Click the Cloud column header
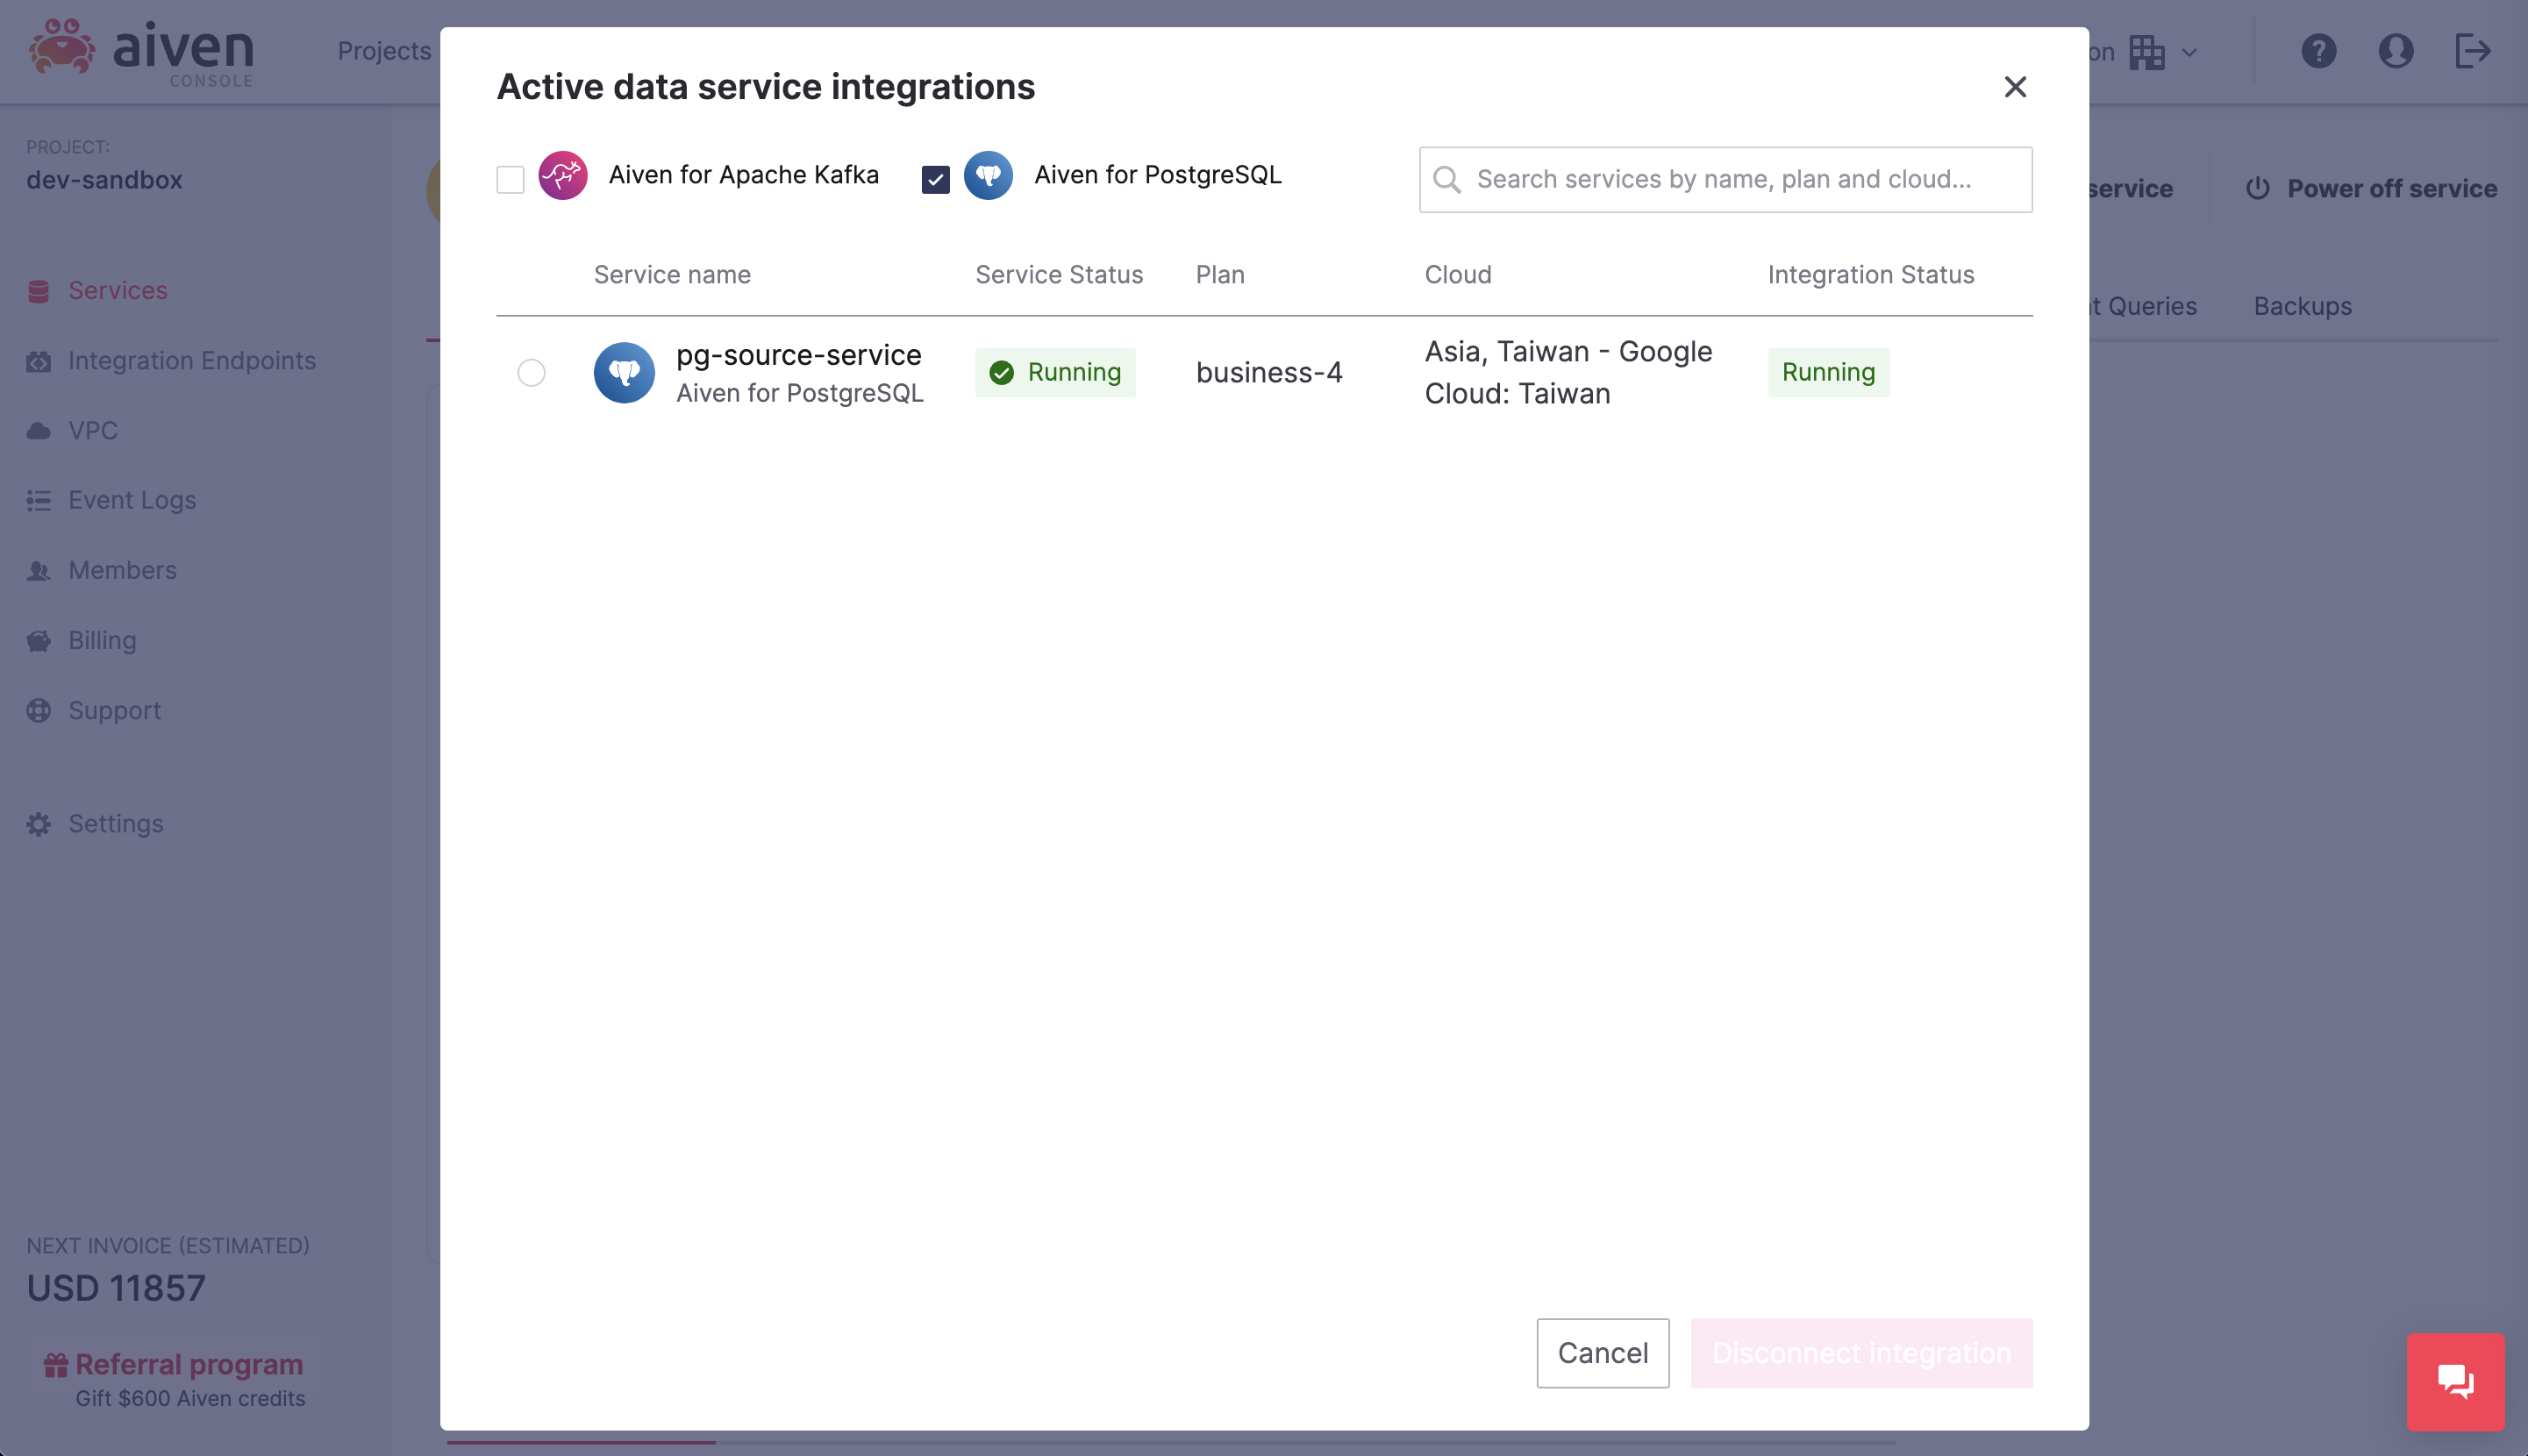 point(1458,275)
